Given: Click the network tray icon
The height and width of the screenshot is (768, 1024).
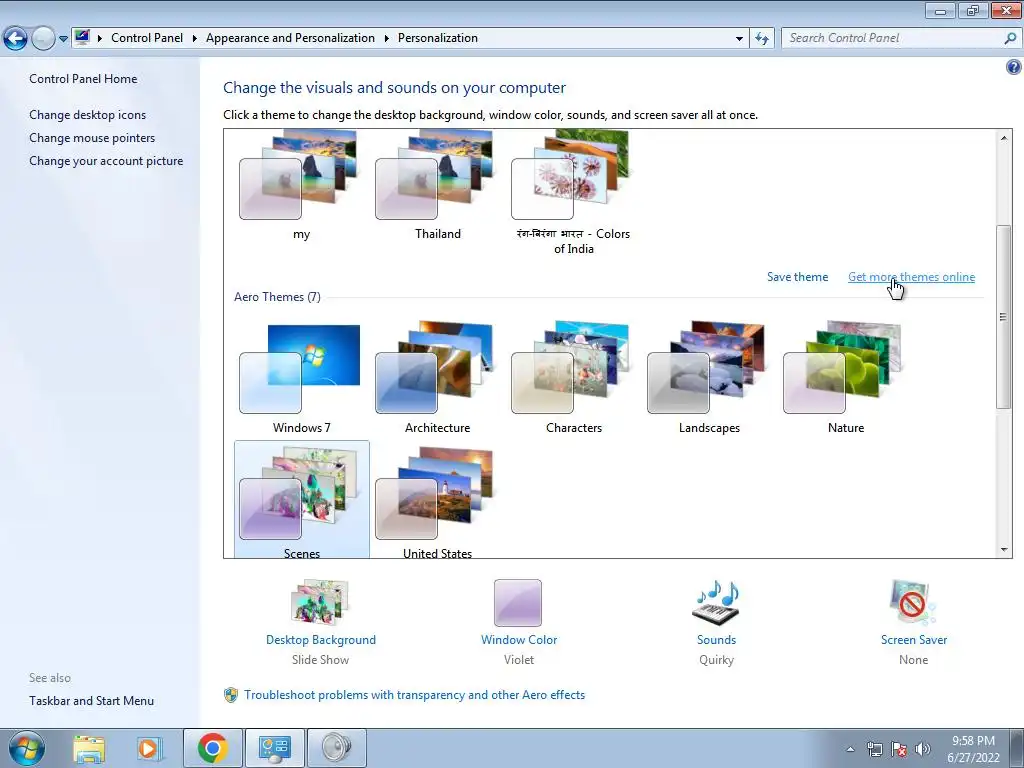Looking at the screenshot, I should point(874,750).
